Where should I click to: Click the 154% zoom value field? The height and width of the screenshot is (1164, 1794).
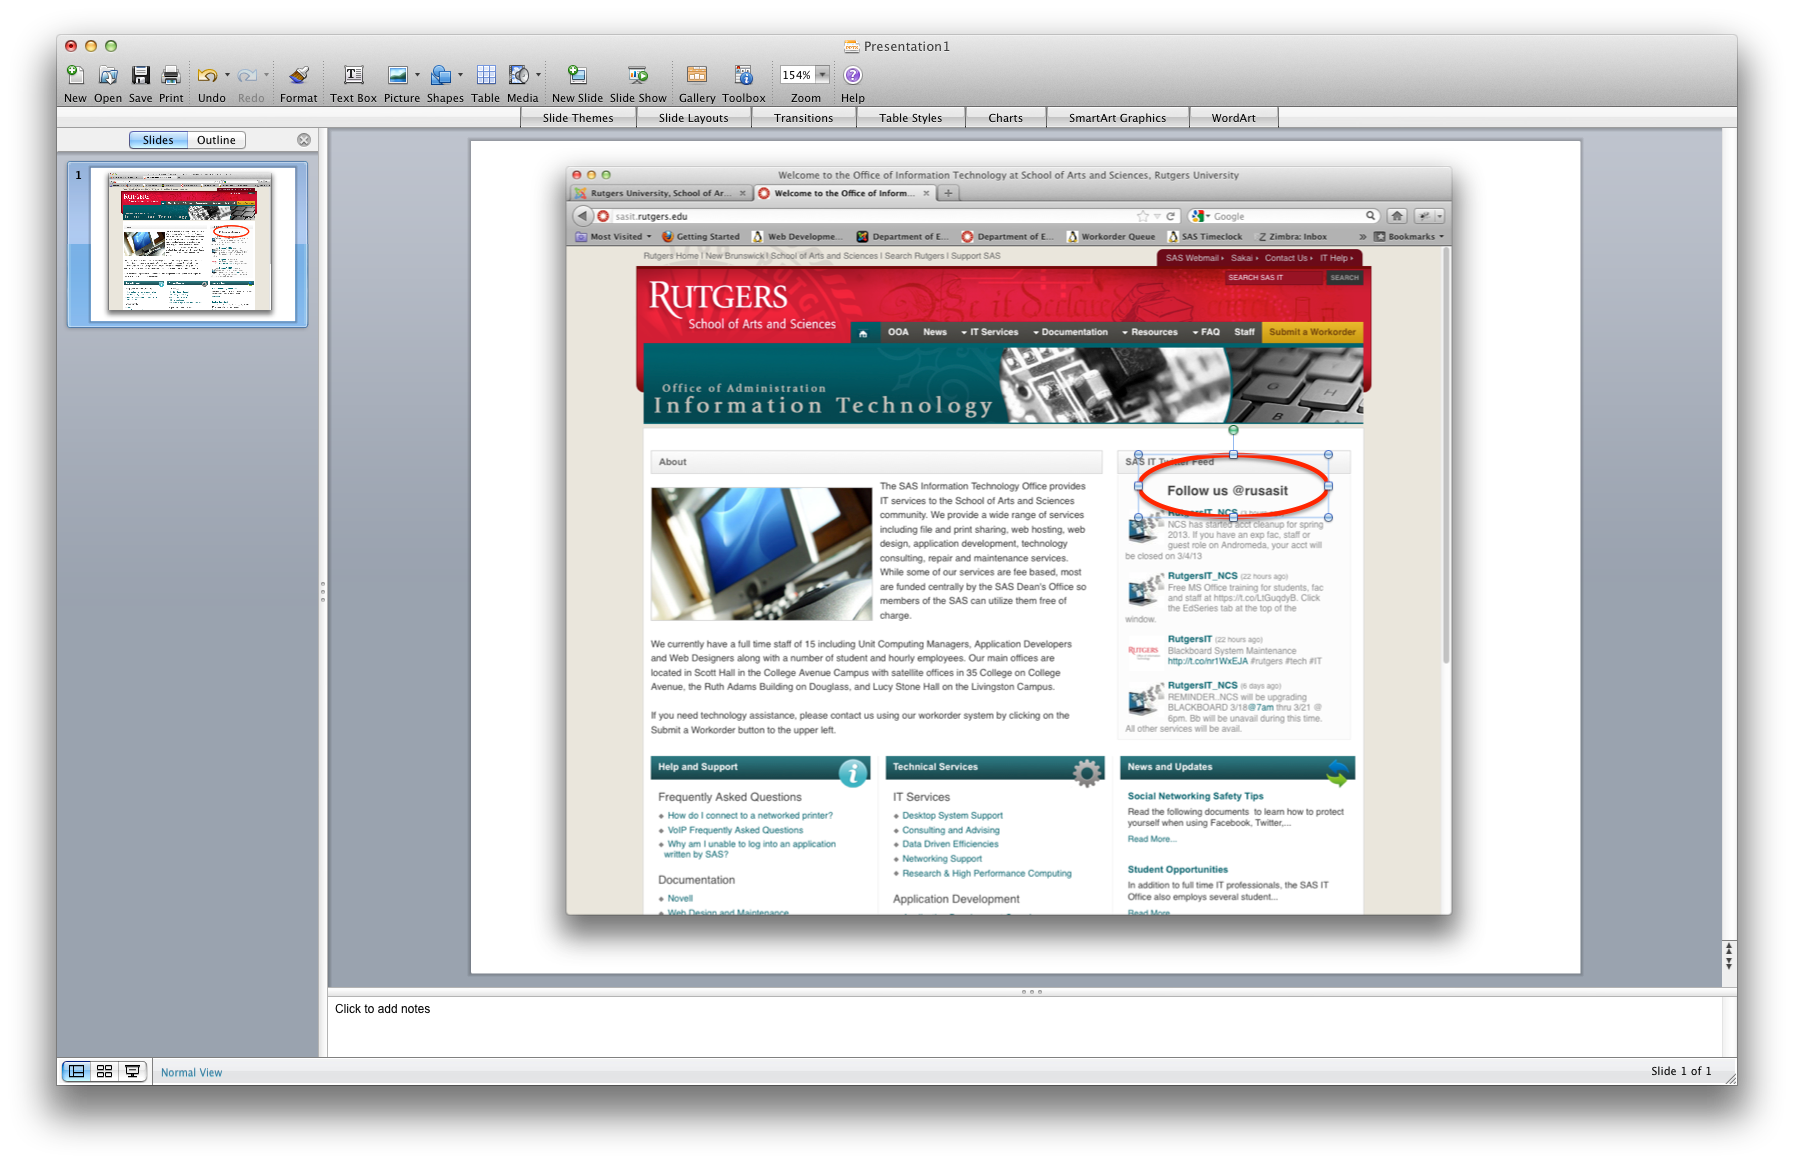pyautogui.click(x=797, y=75)
